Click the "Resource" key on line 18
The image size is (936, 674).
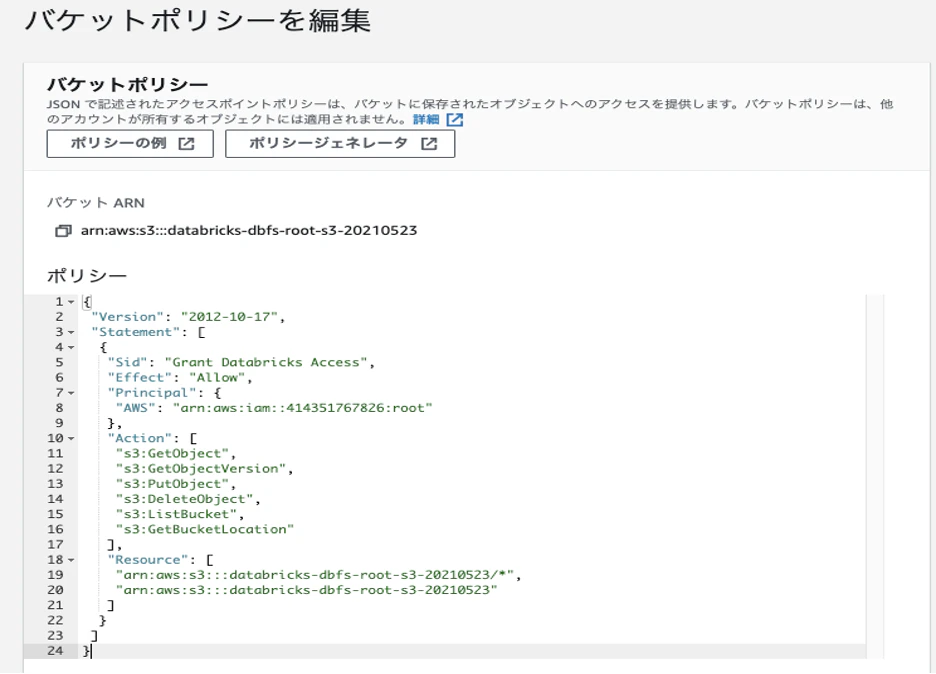(x=147, y=560)
